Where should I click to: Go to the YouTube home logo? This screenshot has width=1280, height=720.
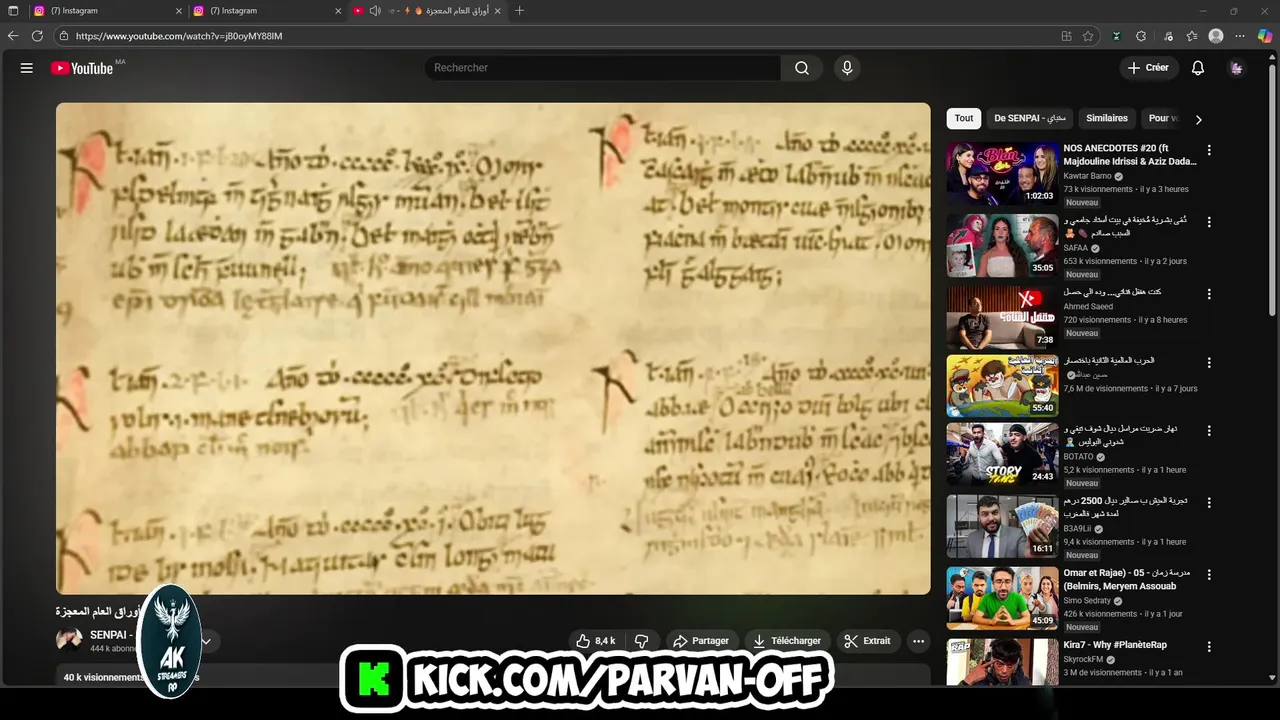tap(82, 68)
